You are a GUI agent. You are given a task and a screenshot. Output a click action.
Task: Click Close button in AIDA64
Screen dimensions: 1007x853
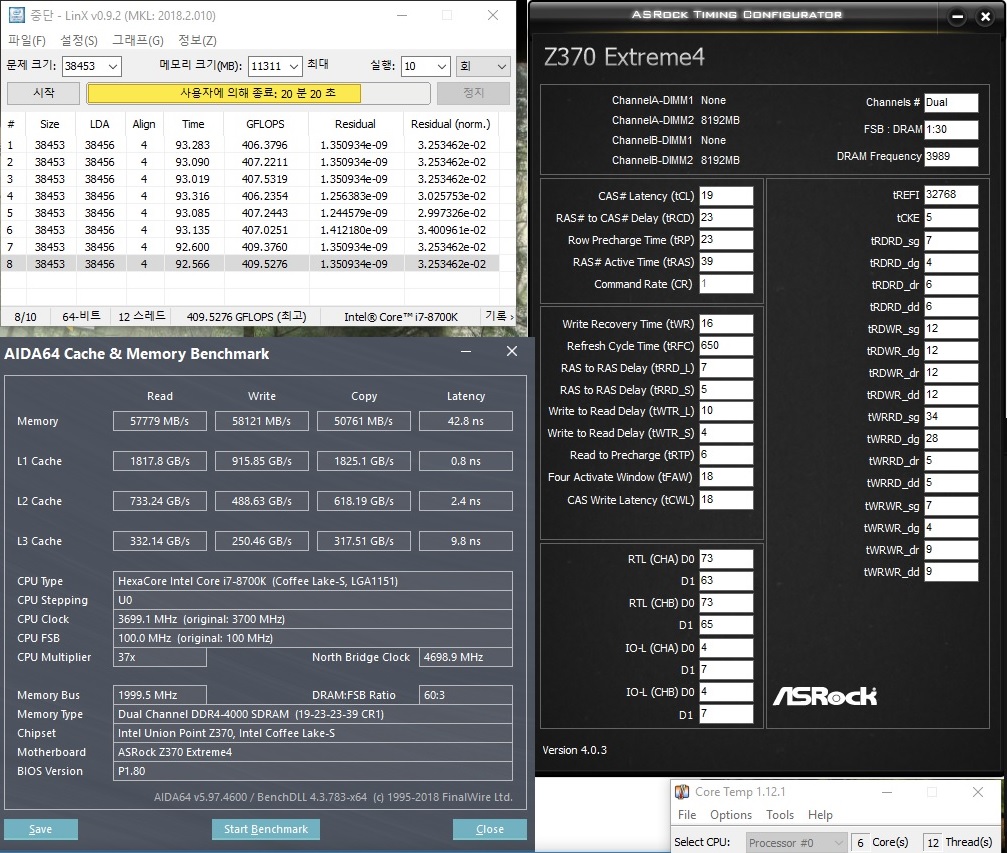point(489,829)
